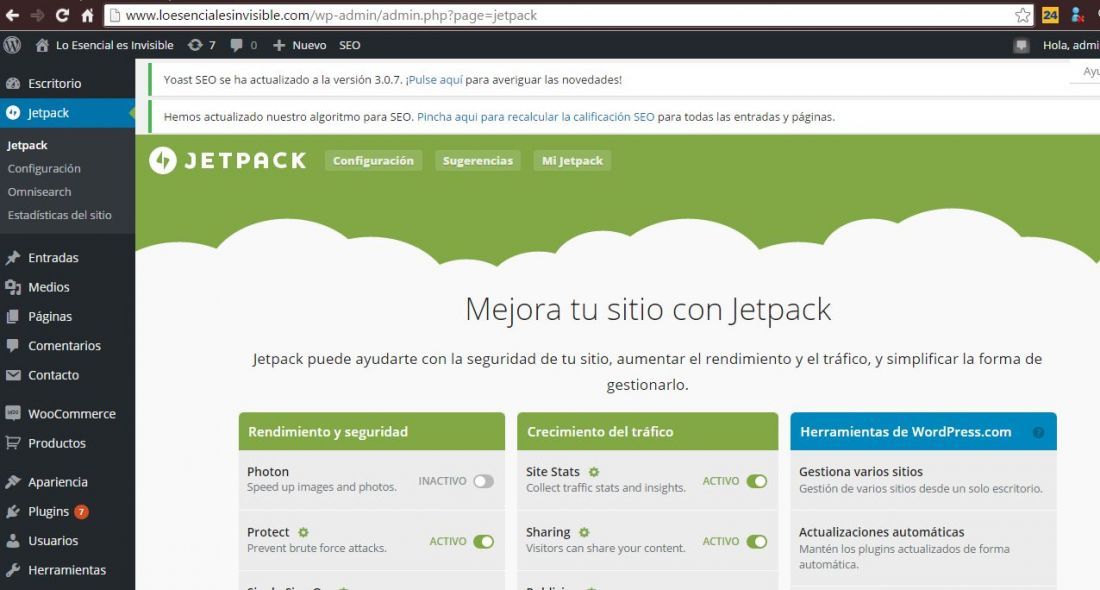1100x590 pixels.
Task: Click the Sugerencias button in Jetpack header
Action: coord(478,161)
